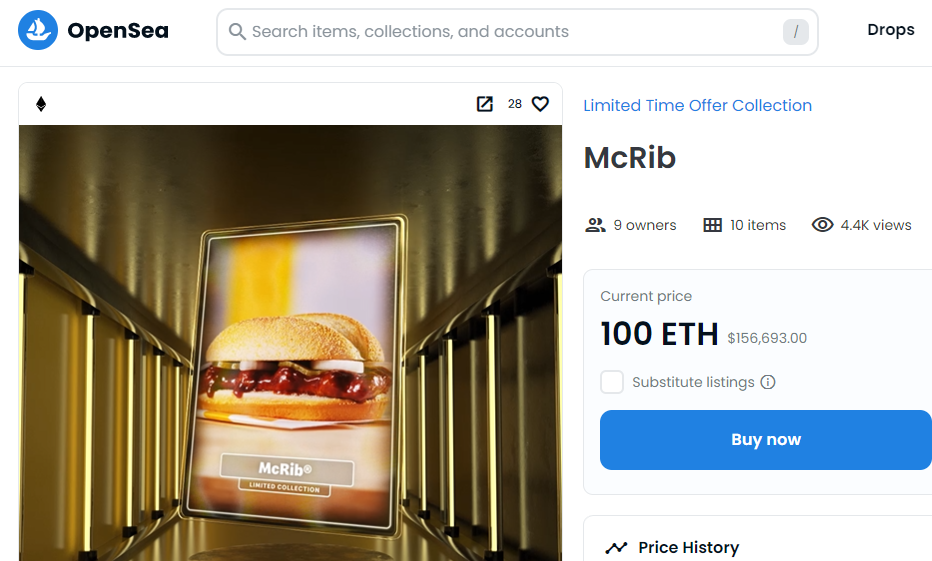Image resolution: width=932 pixels, height=561 pixels.
Task: Click the Buy now button
Action: pos(766,440)
